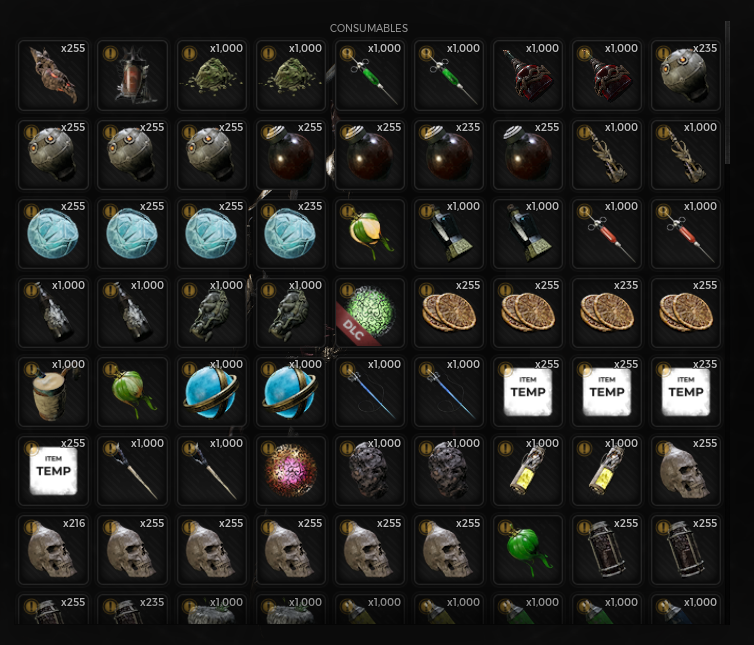Click the spiky shell item x255
This screenshot has width=754, height=645.
[x=53, y=75]
